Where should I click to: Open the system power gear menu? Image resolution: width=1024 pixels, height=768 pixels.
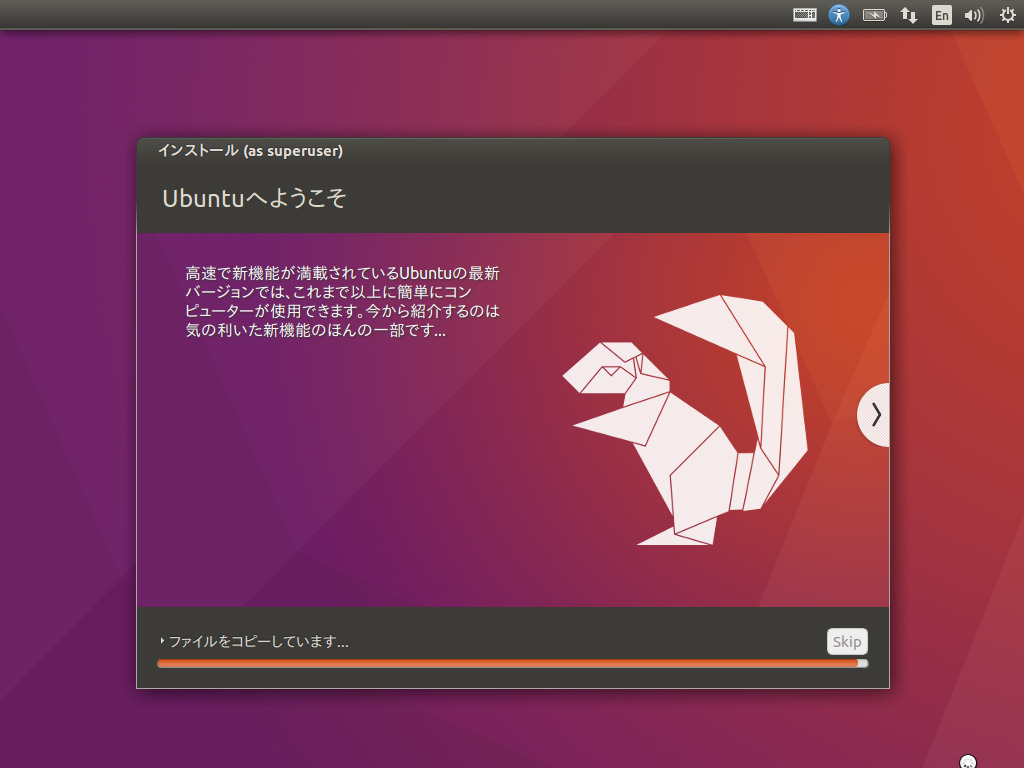pyautogui.click(x=1008, y=15)
